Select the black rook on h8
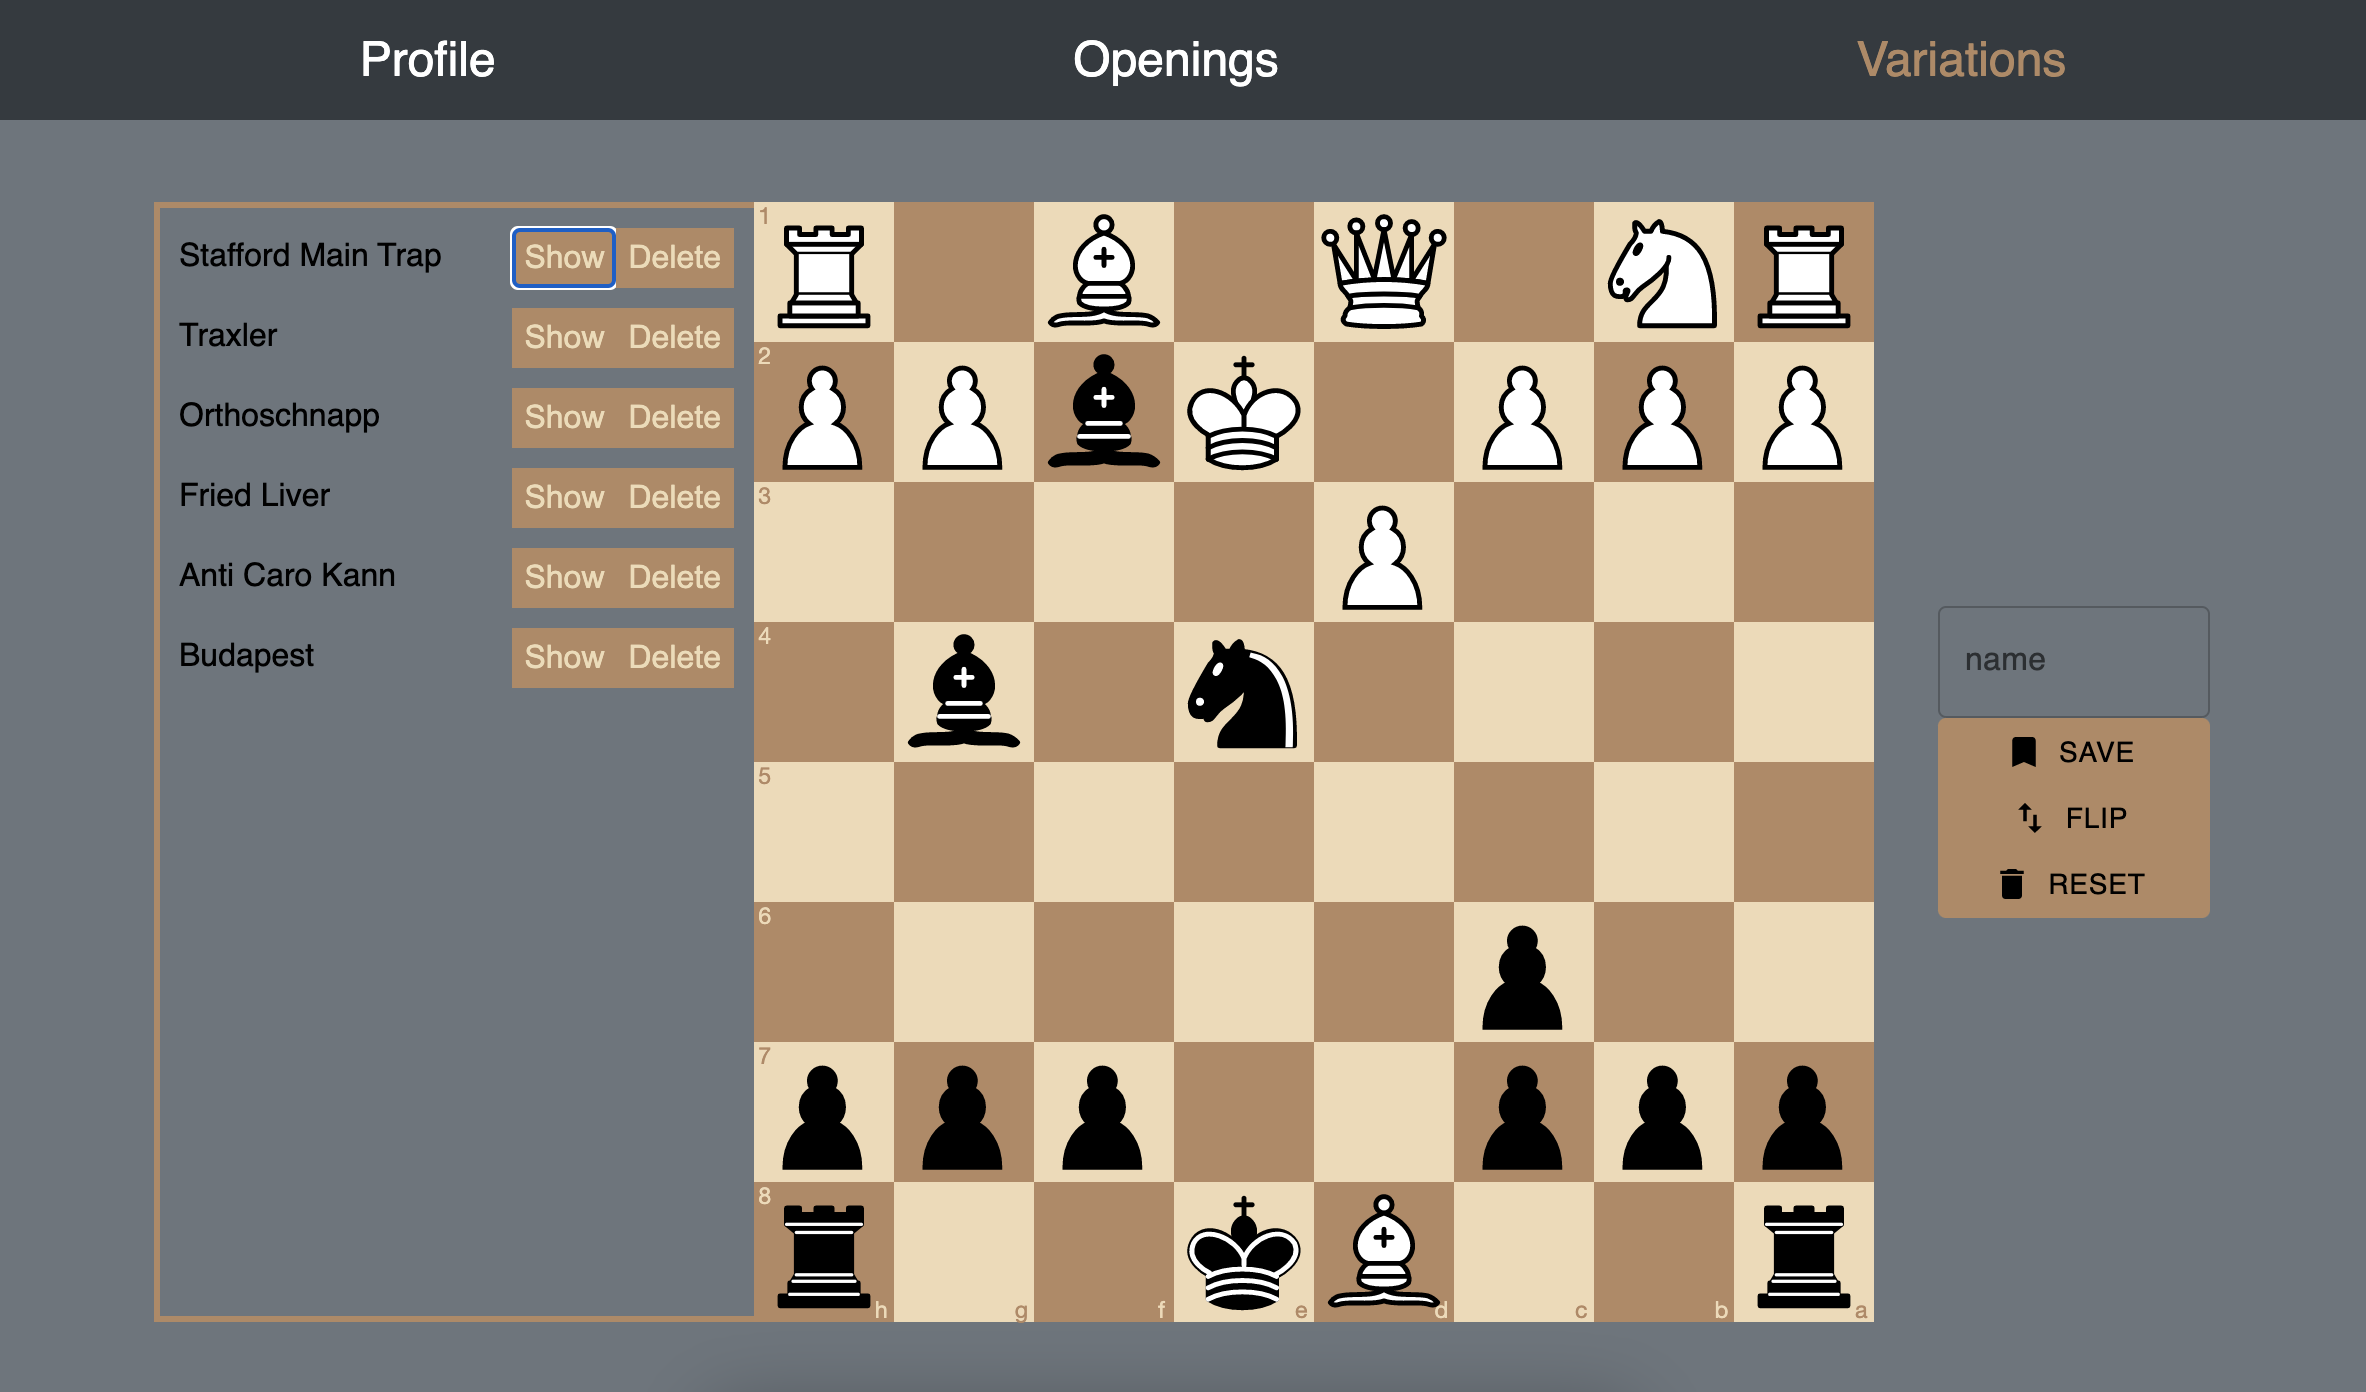Image resolution: width=2366 pixels, height=1392 pixels. (x=823, y=1255)
